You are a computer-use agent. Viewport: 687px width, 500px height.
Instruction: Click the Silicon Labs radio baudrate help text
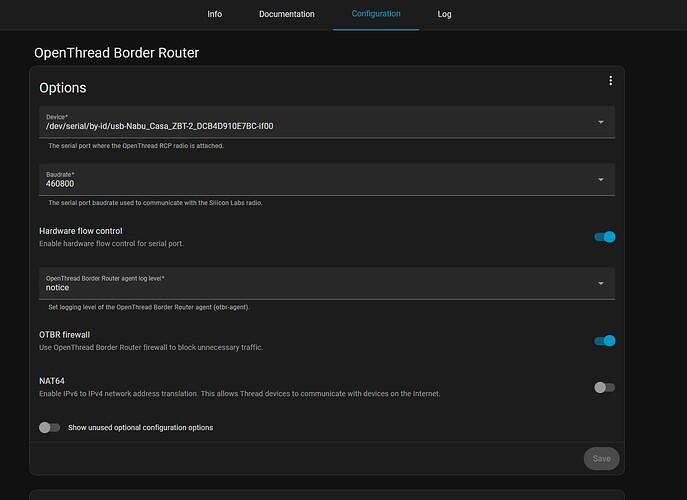point(155,203)
